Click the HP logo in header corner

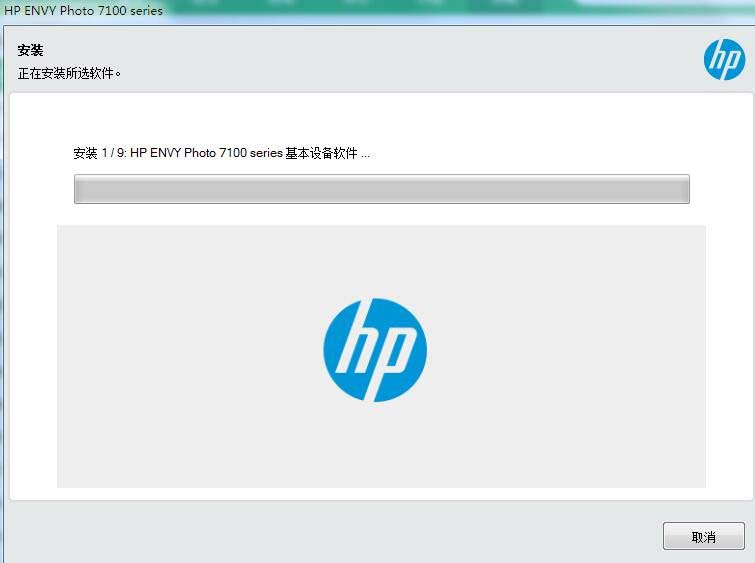tap(724, 59)
